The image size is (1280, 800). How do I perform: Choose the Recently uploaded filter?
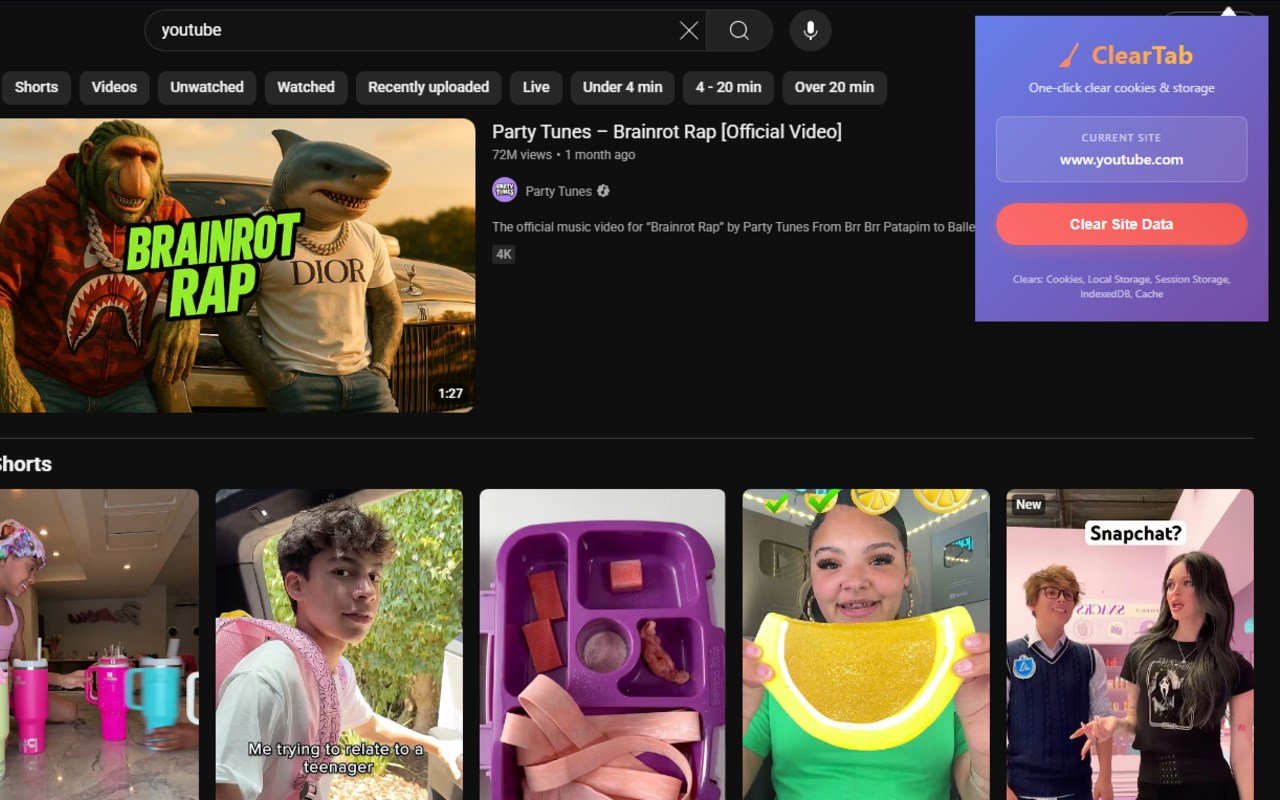[428, 87]
